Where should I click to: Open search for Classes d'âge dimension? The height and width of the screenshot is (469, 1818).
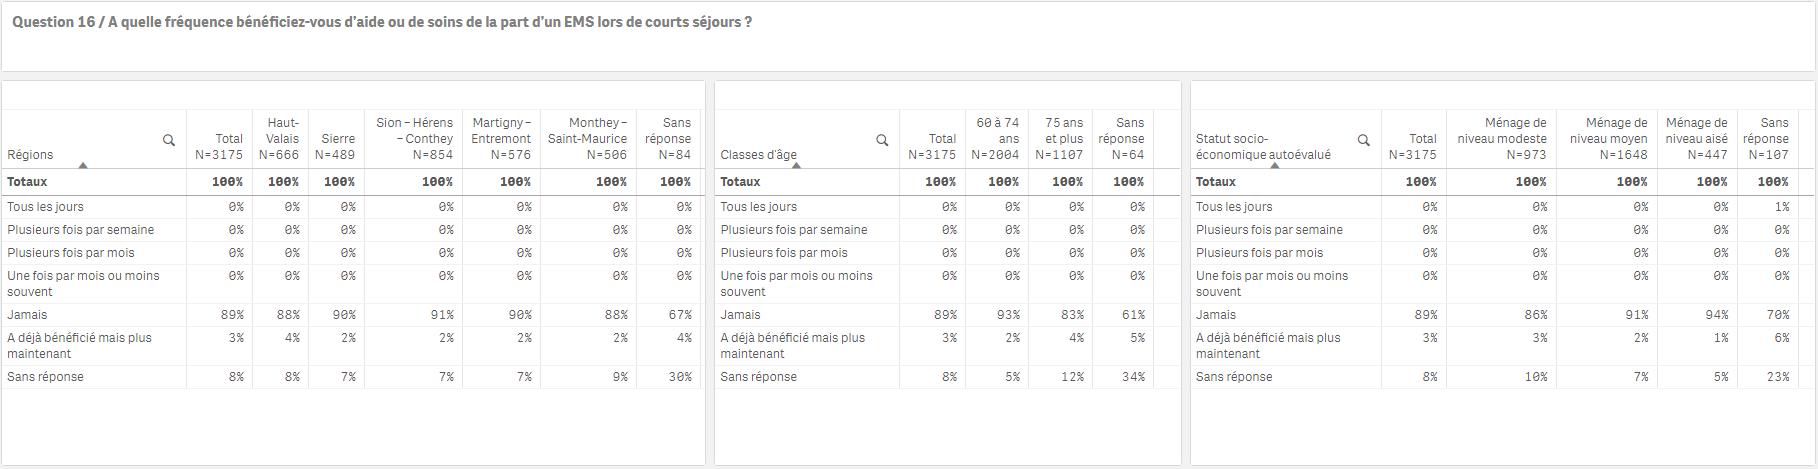click(882, 140)
